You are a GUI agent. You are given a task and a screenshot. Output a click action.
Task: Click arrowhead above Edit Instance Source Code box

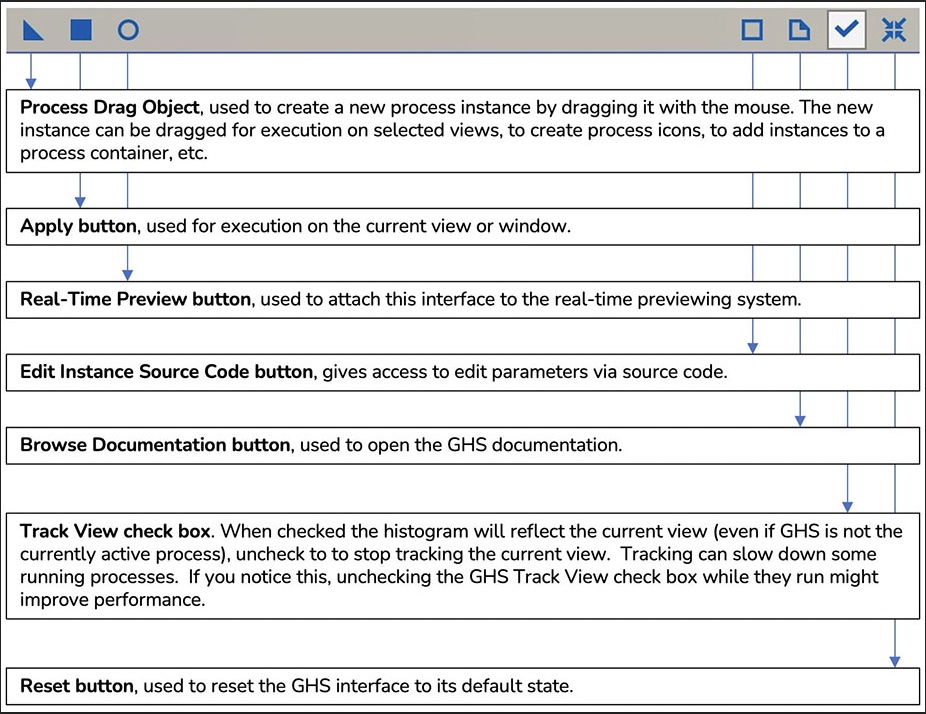coord(752,347)
